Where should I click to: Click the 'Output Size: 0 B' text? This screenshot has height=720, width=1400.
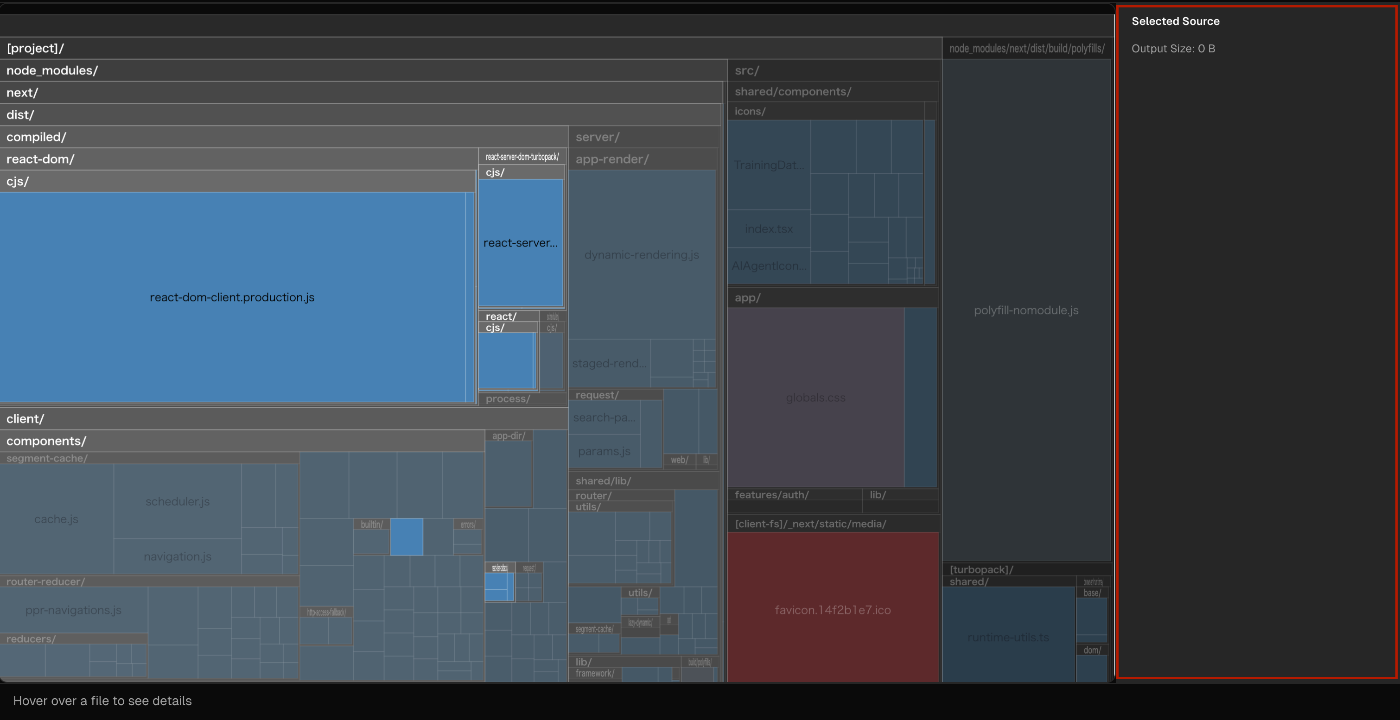1174,48
